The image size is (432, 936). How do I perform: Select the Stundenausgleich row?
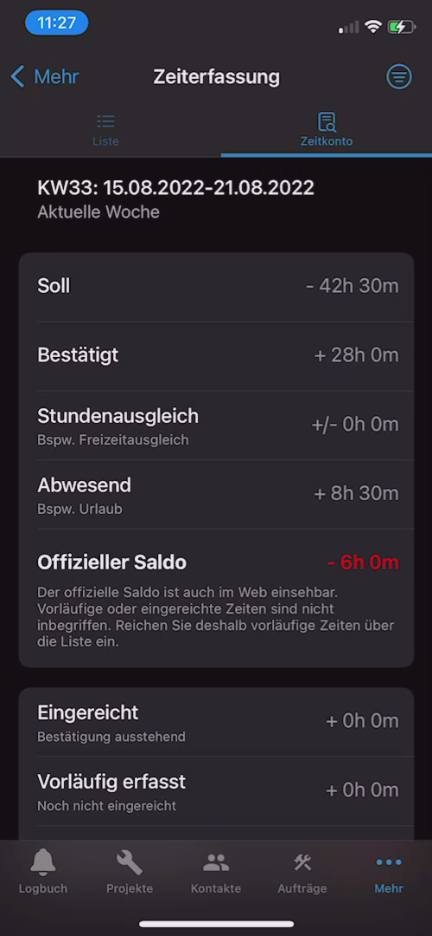tap(216, 425)
